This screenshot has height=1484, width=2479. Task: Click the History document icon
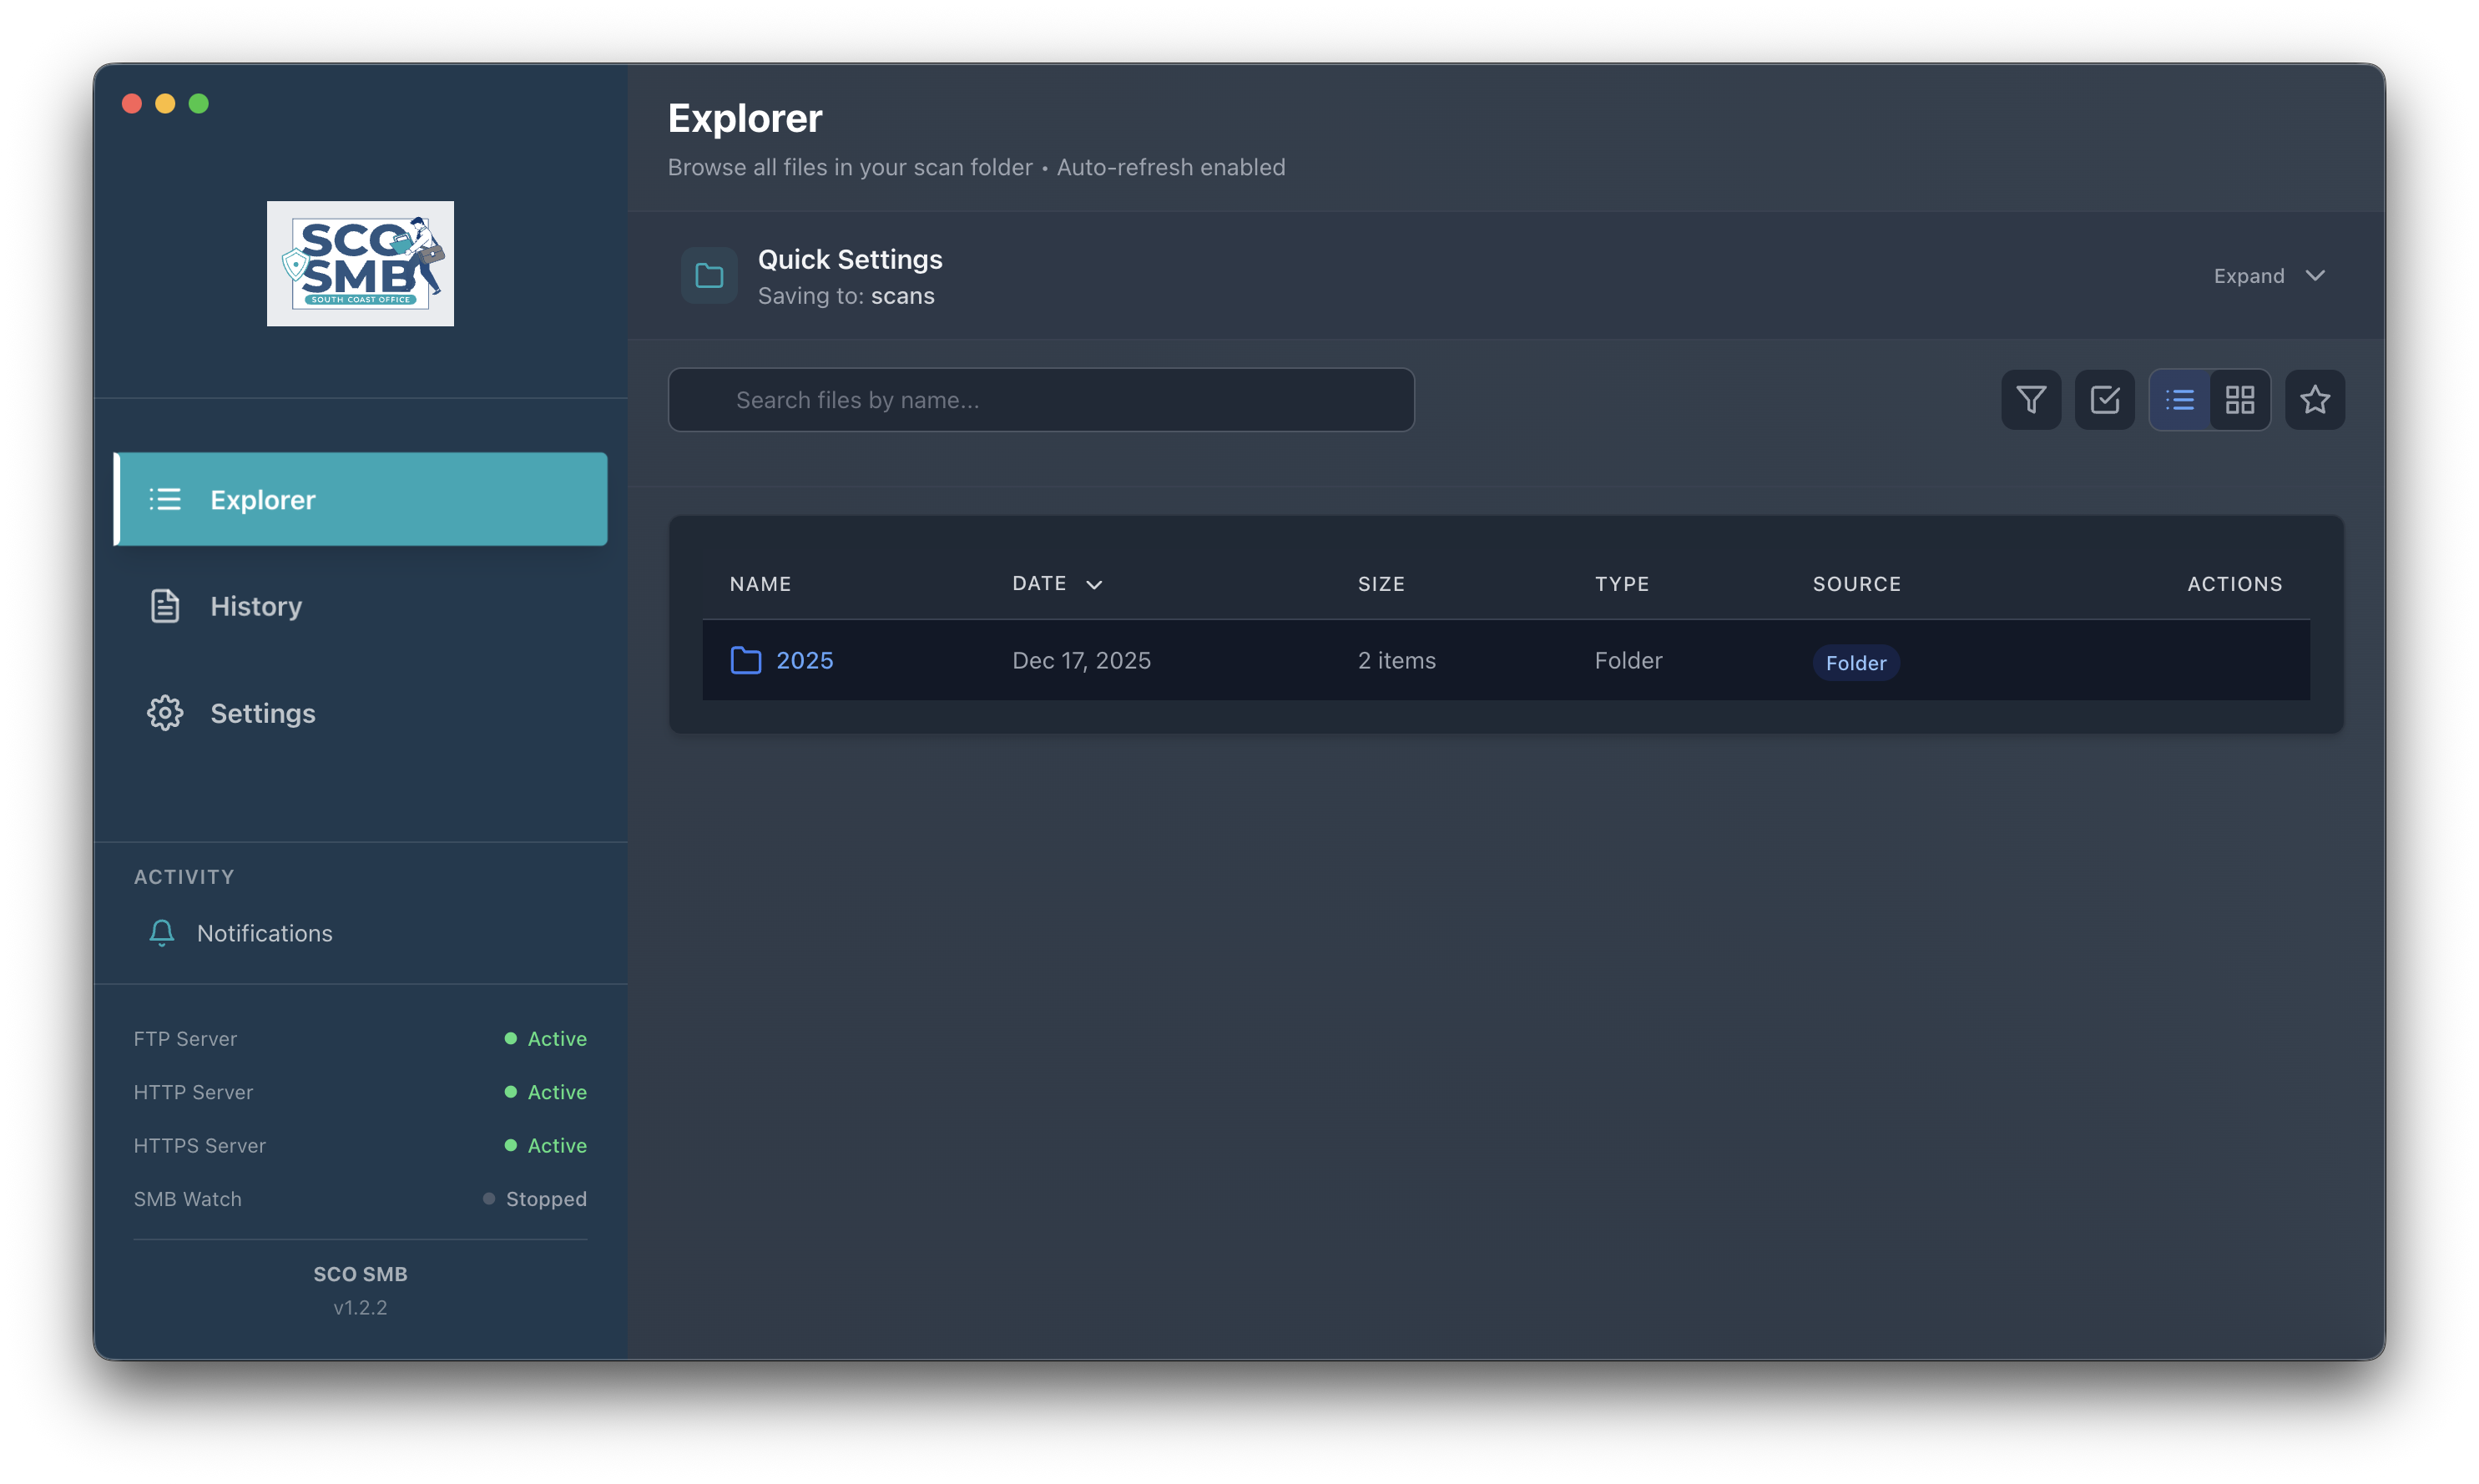tap(165, 606)
